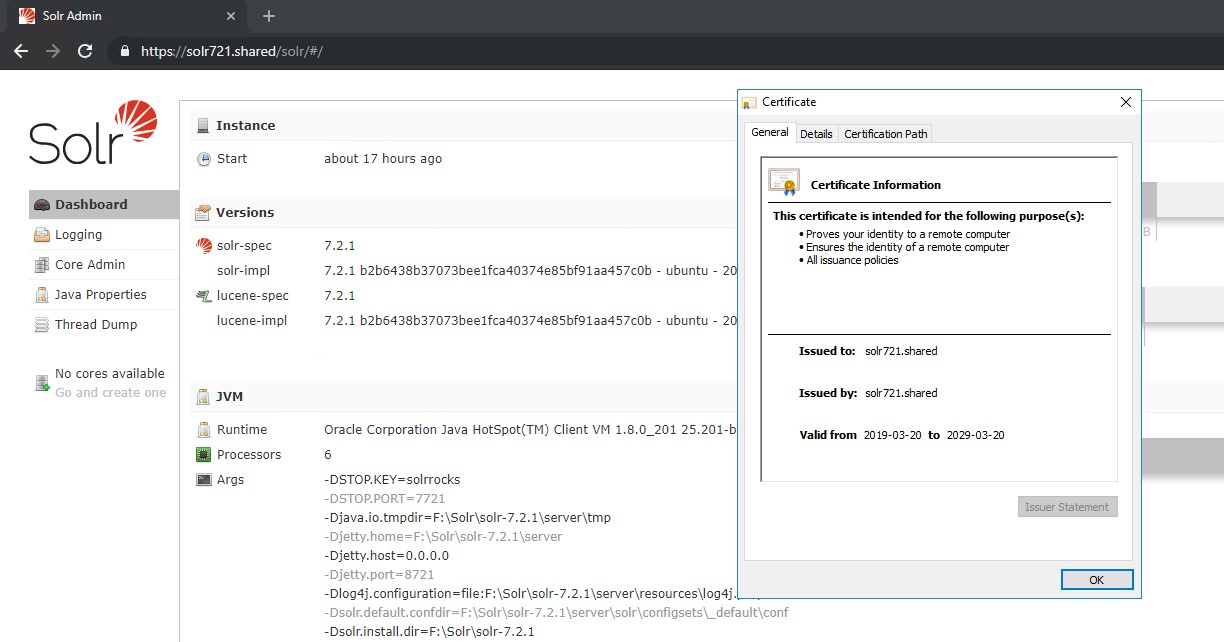Screen dimensions: 1224x642
Task: Click the -DSTOP.KEY=solrrocks argument
Action: 393,480
